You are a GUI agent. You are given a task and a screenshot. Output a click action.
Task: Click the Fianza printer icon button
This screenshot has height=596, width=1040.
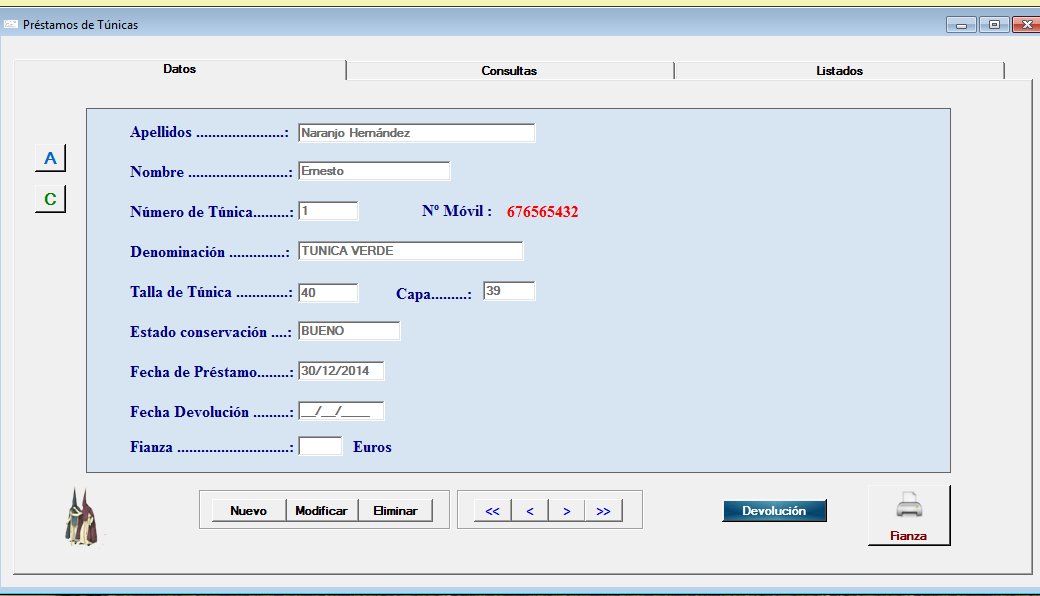coord(908,515)
